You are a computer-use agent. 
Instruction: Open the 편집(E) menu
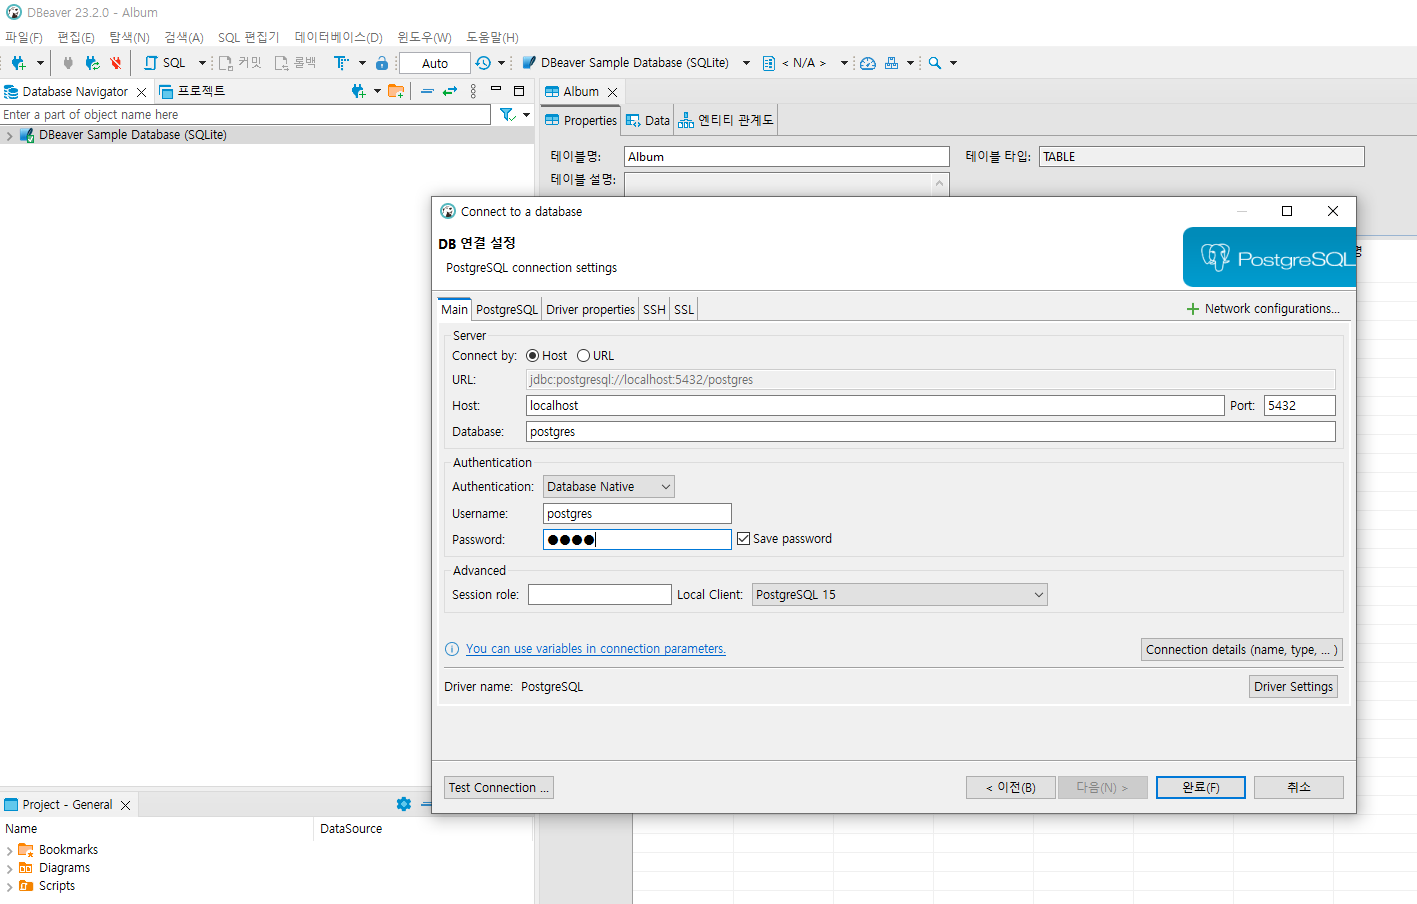pos(76,38)
